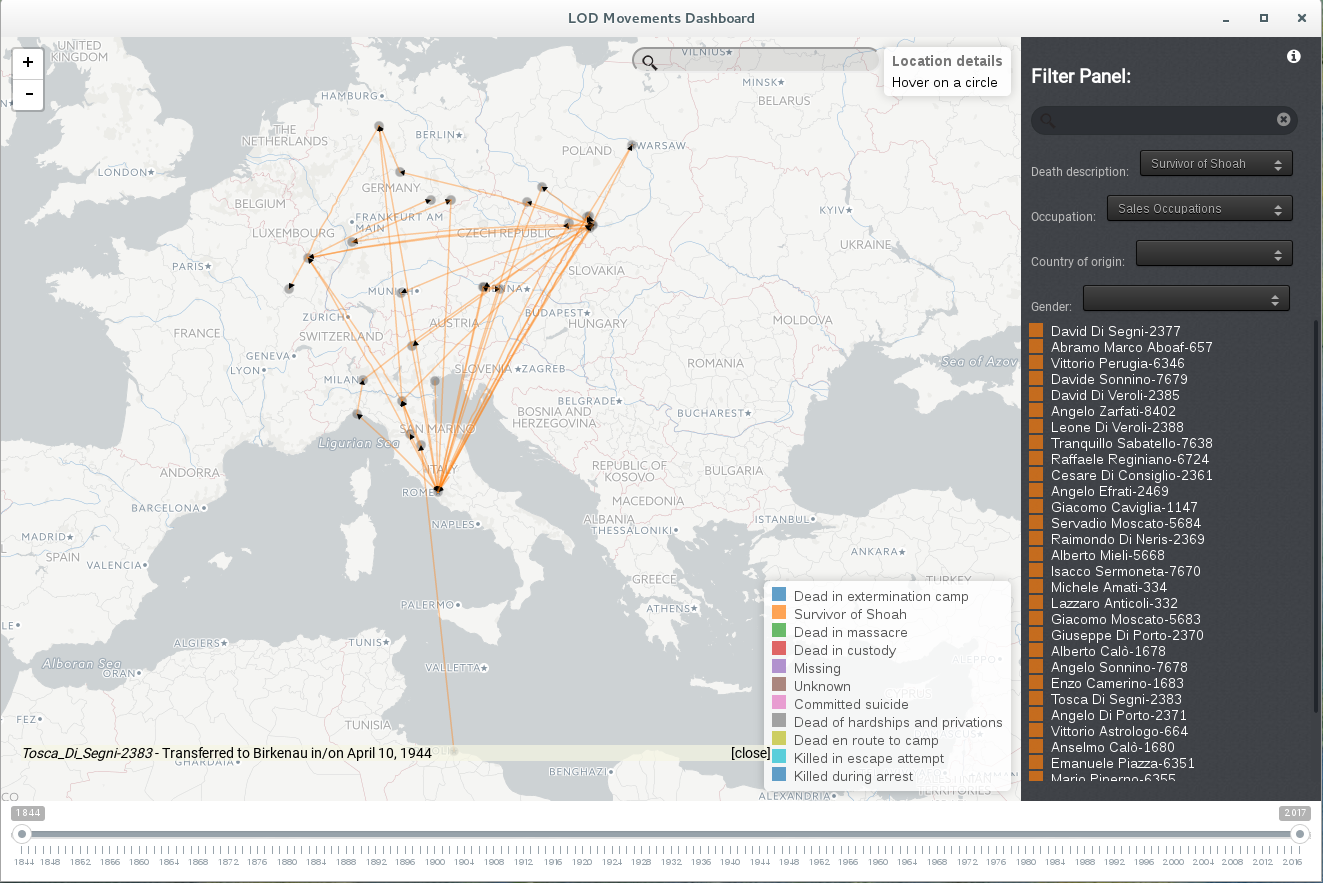Viewport: 1323px width, 883px height.
Task: Select David Di Veroli-2385 in the list
Action: 1115,395
